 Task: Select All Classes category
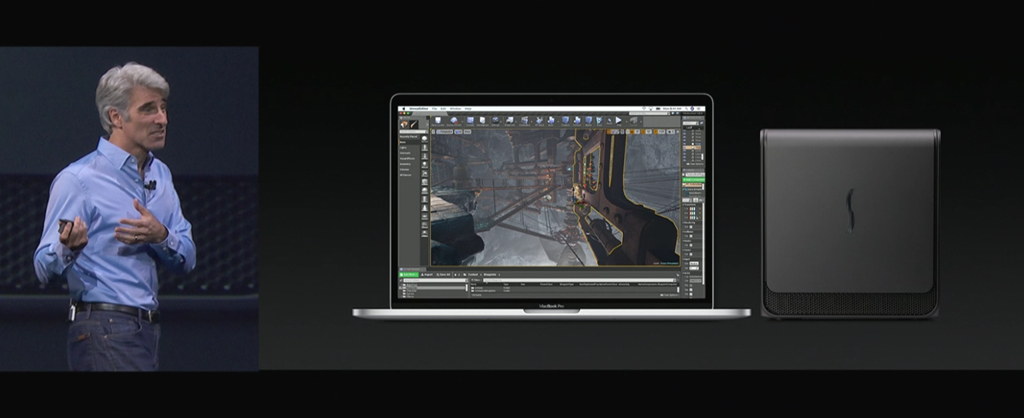406,175
